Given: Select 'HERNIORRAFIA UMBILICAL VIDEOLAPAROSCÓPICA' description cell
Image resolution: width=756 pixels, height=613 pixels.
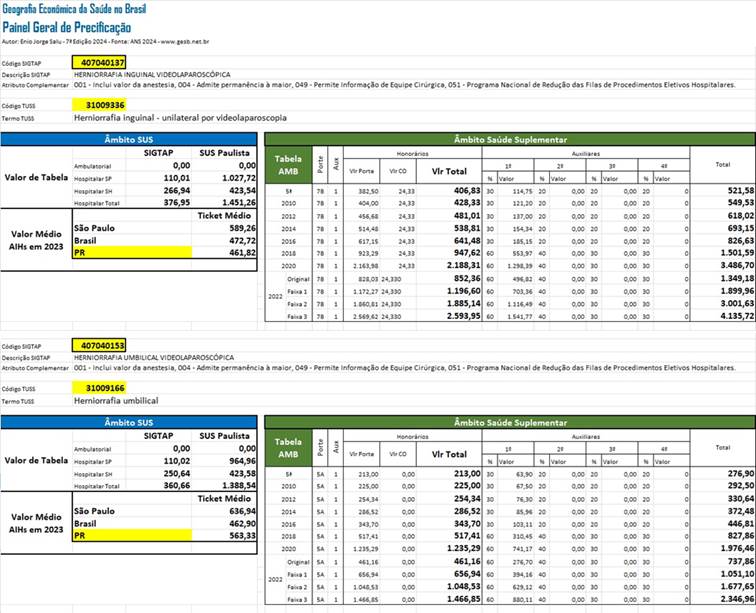Looking at the screenshot, I should (x=154, y=358).
